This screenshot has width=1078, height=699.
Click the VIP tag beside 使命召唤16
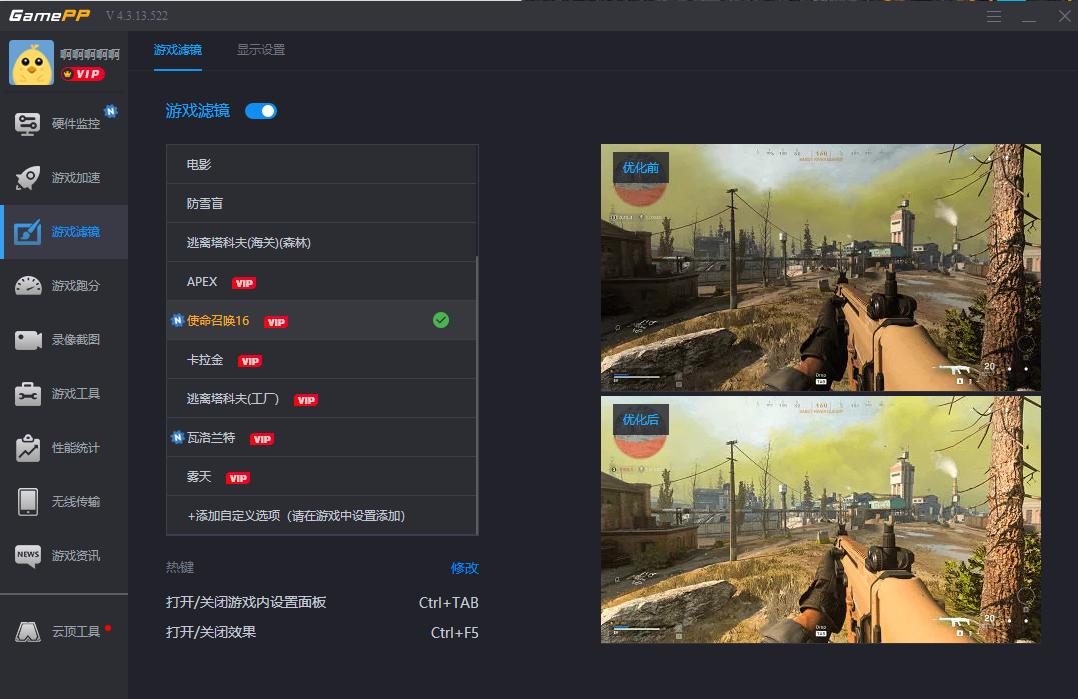tap(276, 322)
